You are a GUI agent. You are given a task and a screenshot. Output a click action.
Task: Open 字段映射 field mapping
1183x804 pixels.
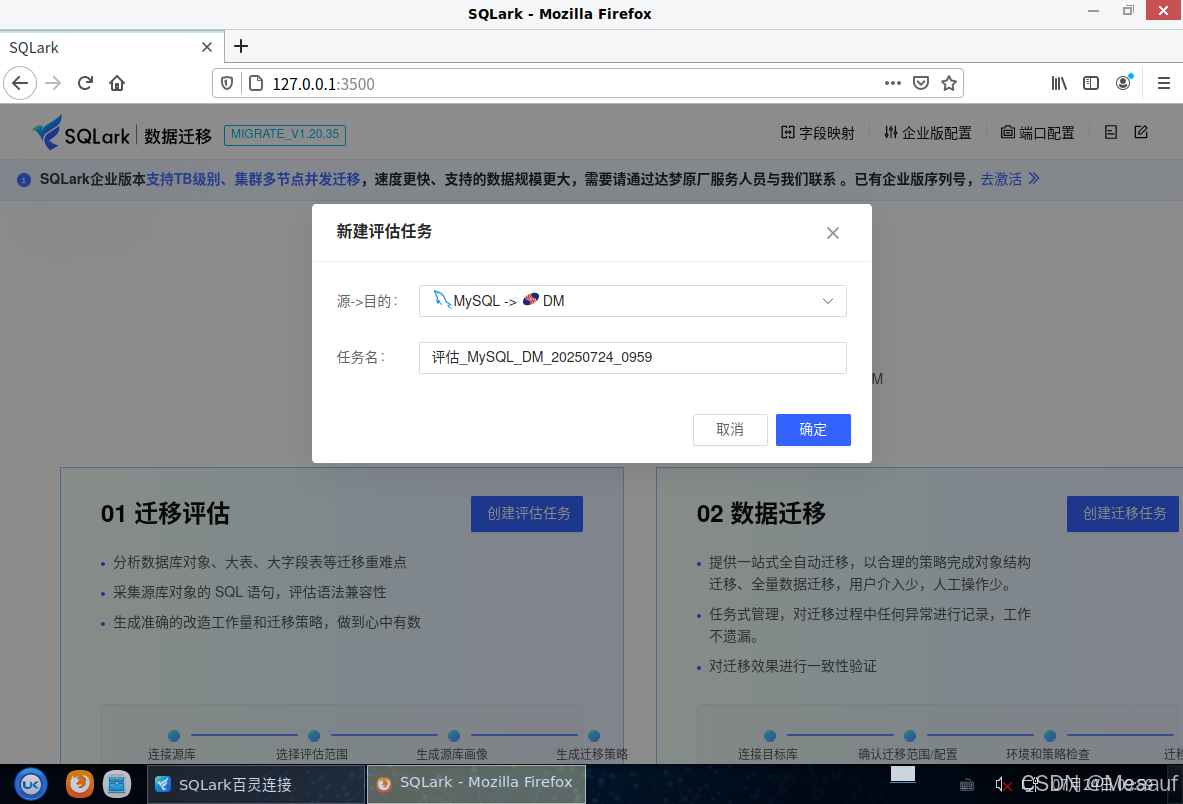tap(818, 133)
